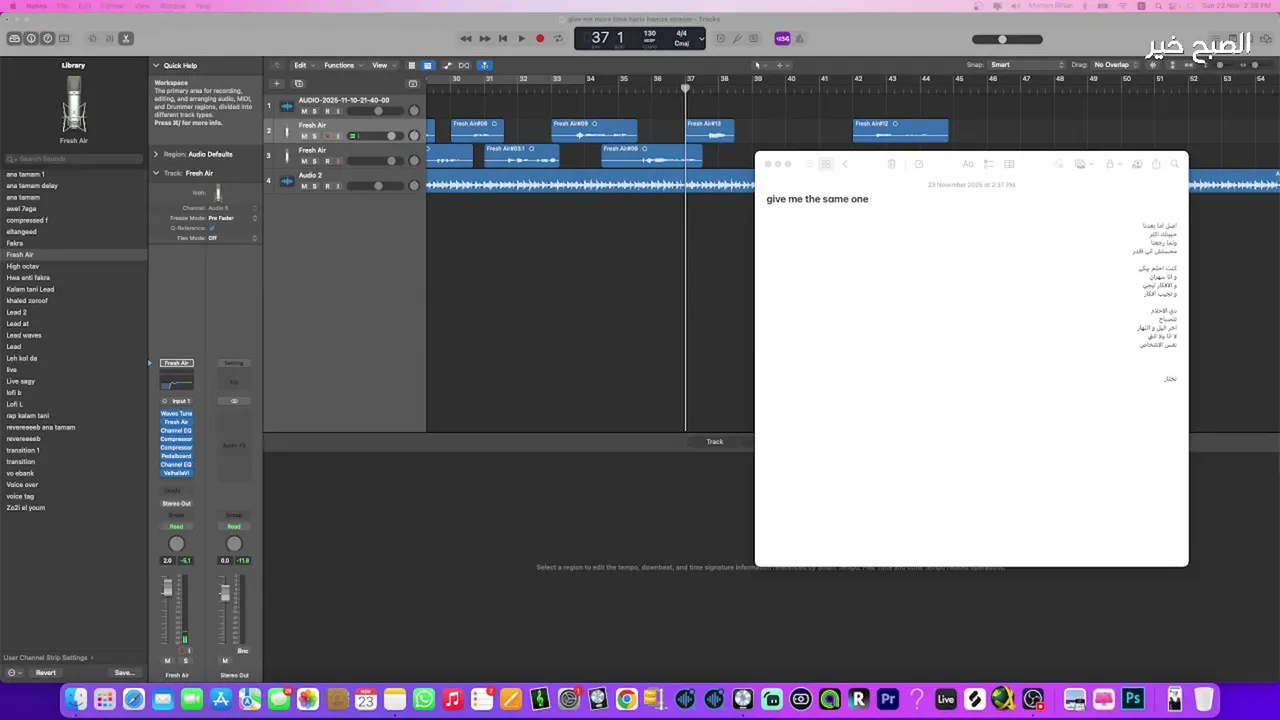
Task: Start playback with the Play button
Action: (521, 39)
